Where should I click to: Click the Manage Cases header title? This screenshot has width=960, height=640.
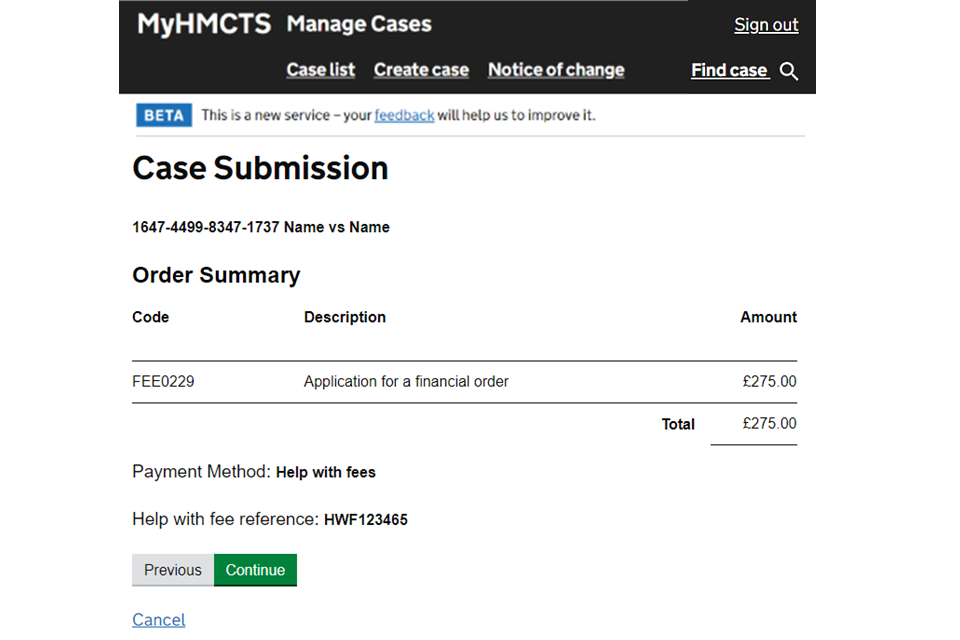tap(359, 24)
